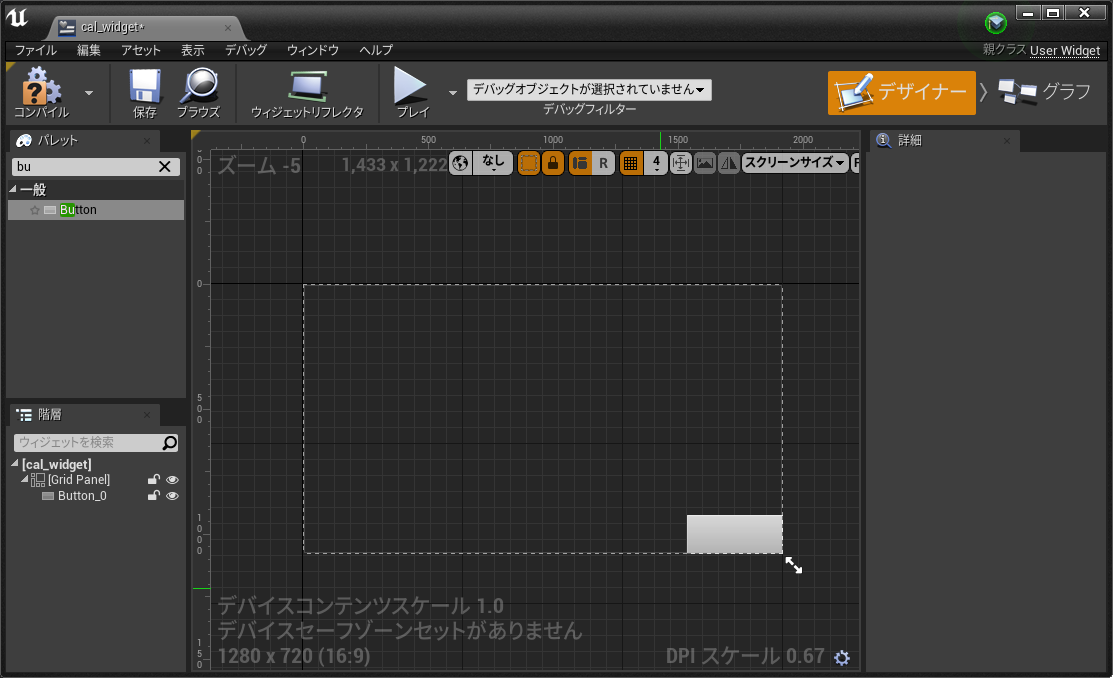Open the ウィジェットリフレクタ tool

307,92
